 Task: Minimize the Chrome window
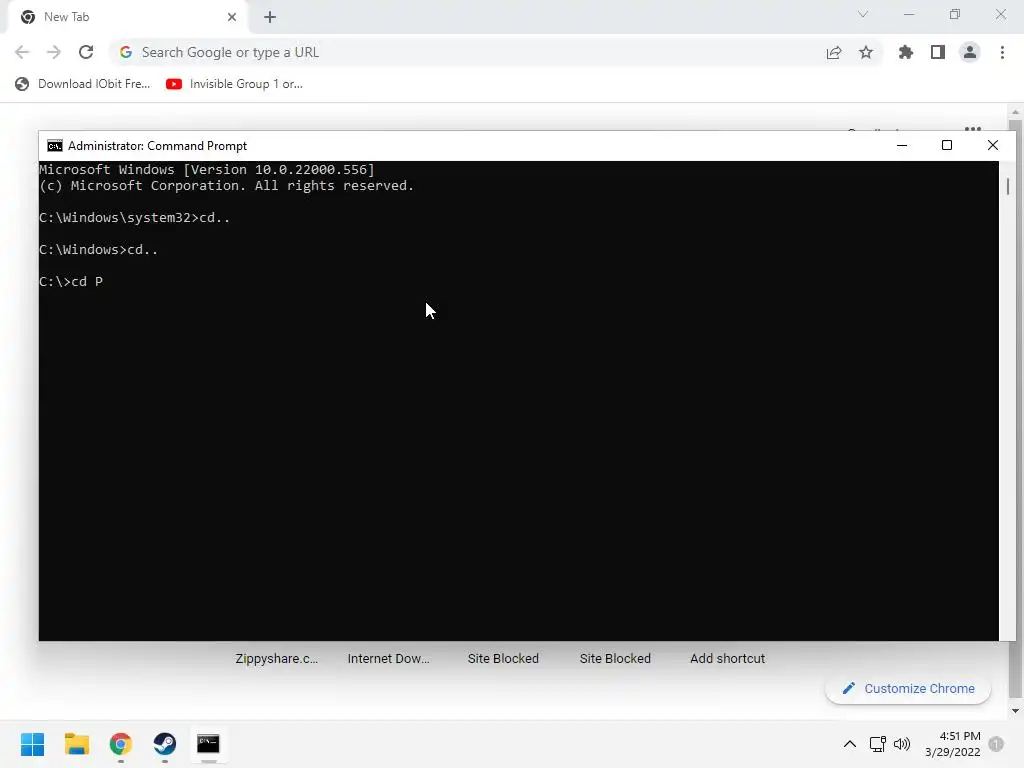tap(909, 14)
